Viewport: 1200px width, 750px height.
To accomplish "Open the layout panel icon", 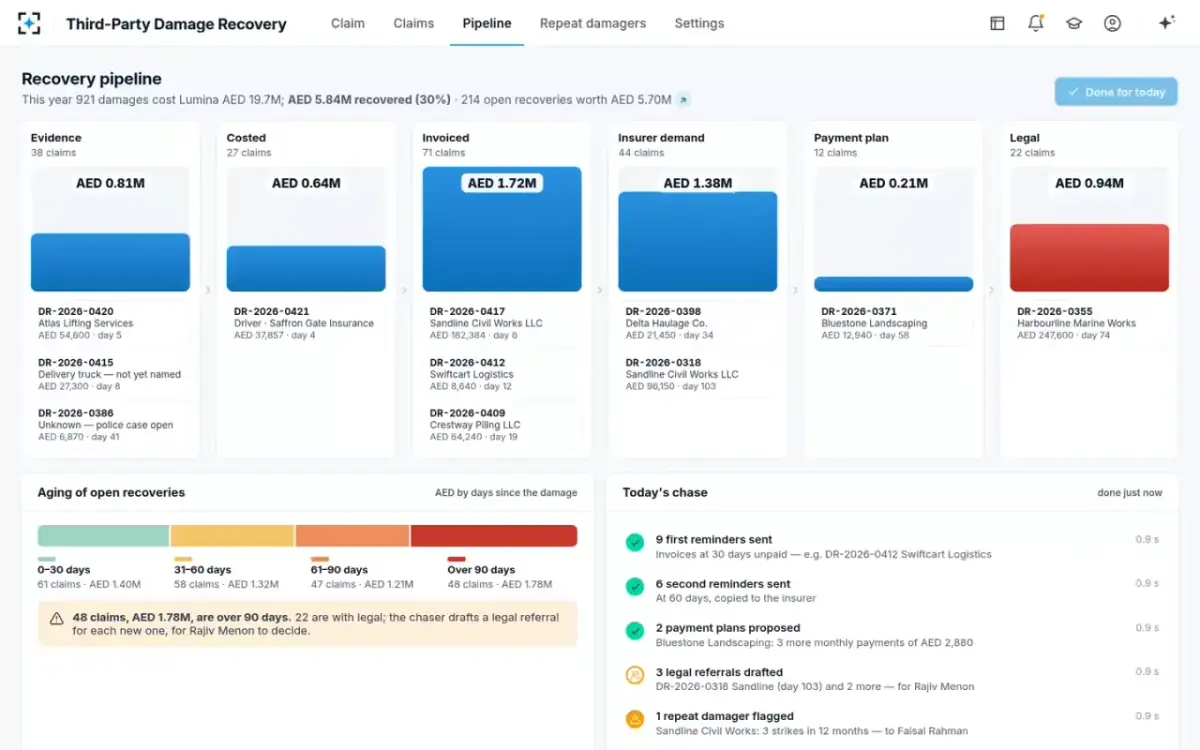I will (x=997, y=23).
